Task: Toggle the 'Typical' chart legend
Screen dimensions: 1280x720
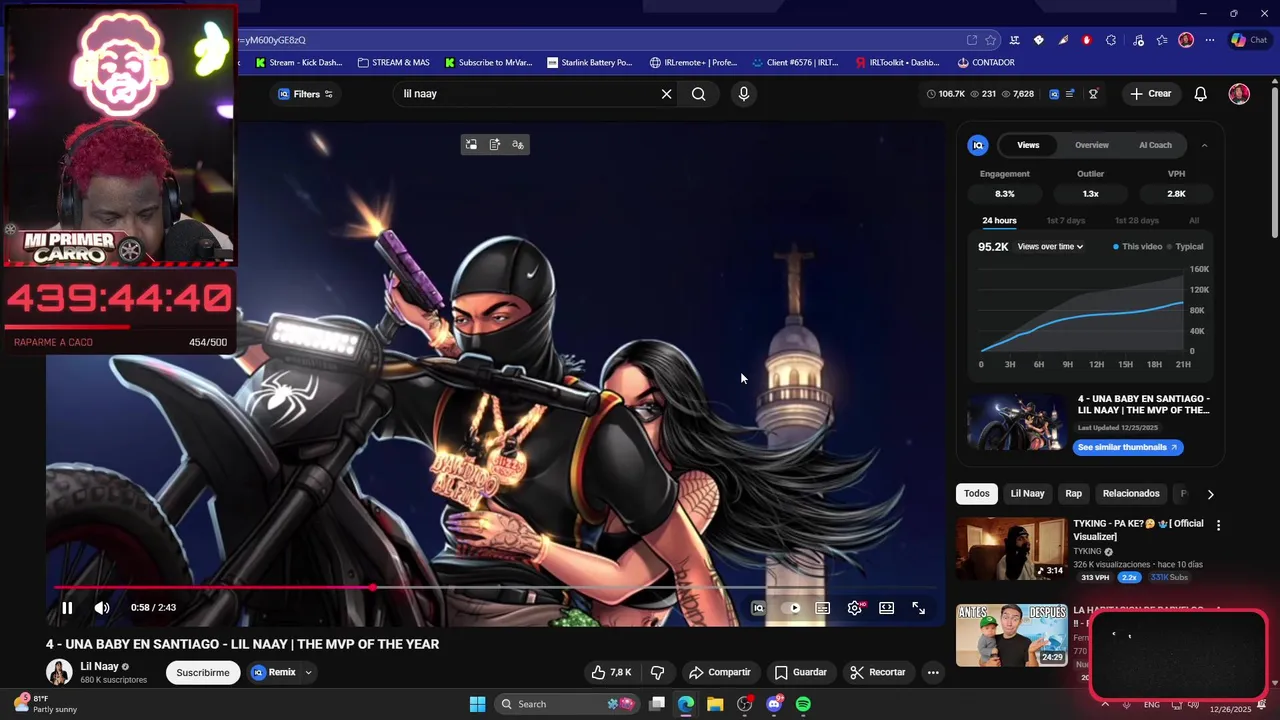Action: [x=1185, y=247]
